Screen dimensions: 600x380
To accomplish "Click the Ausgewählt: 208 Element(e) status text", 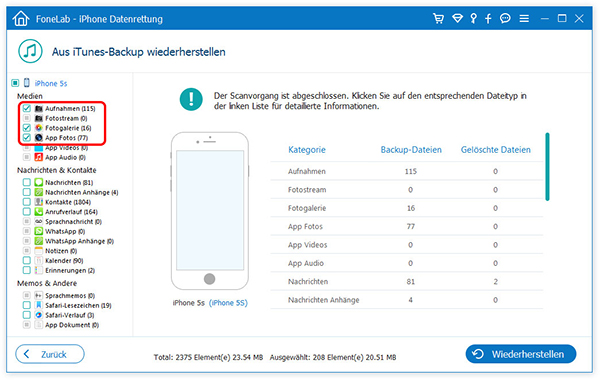I will click(333, 357).
